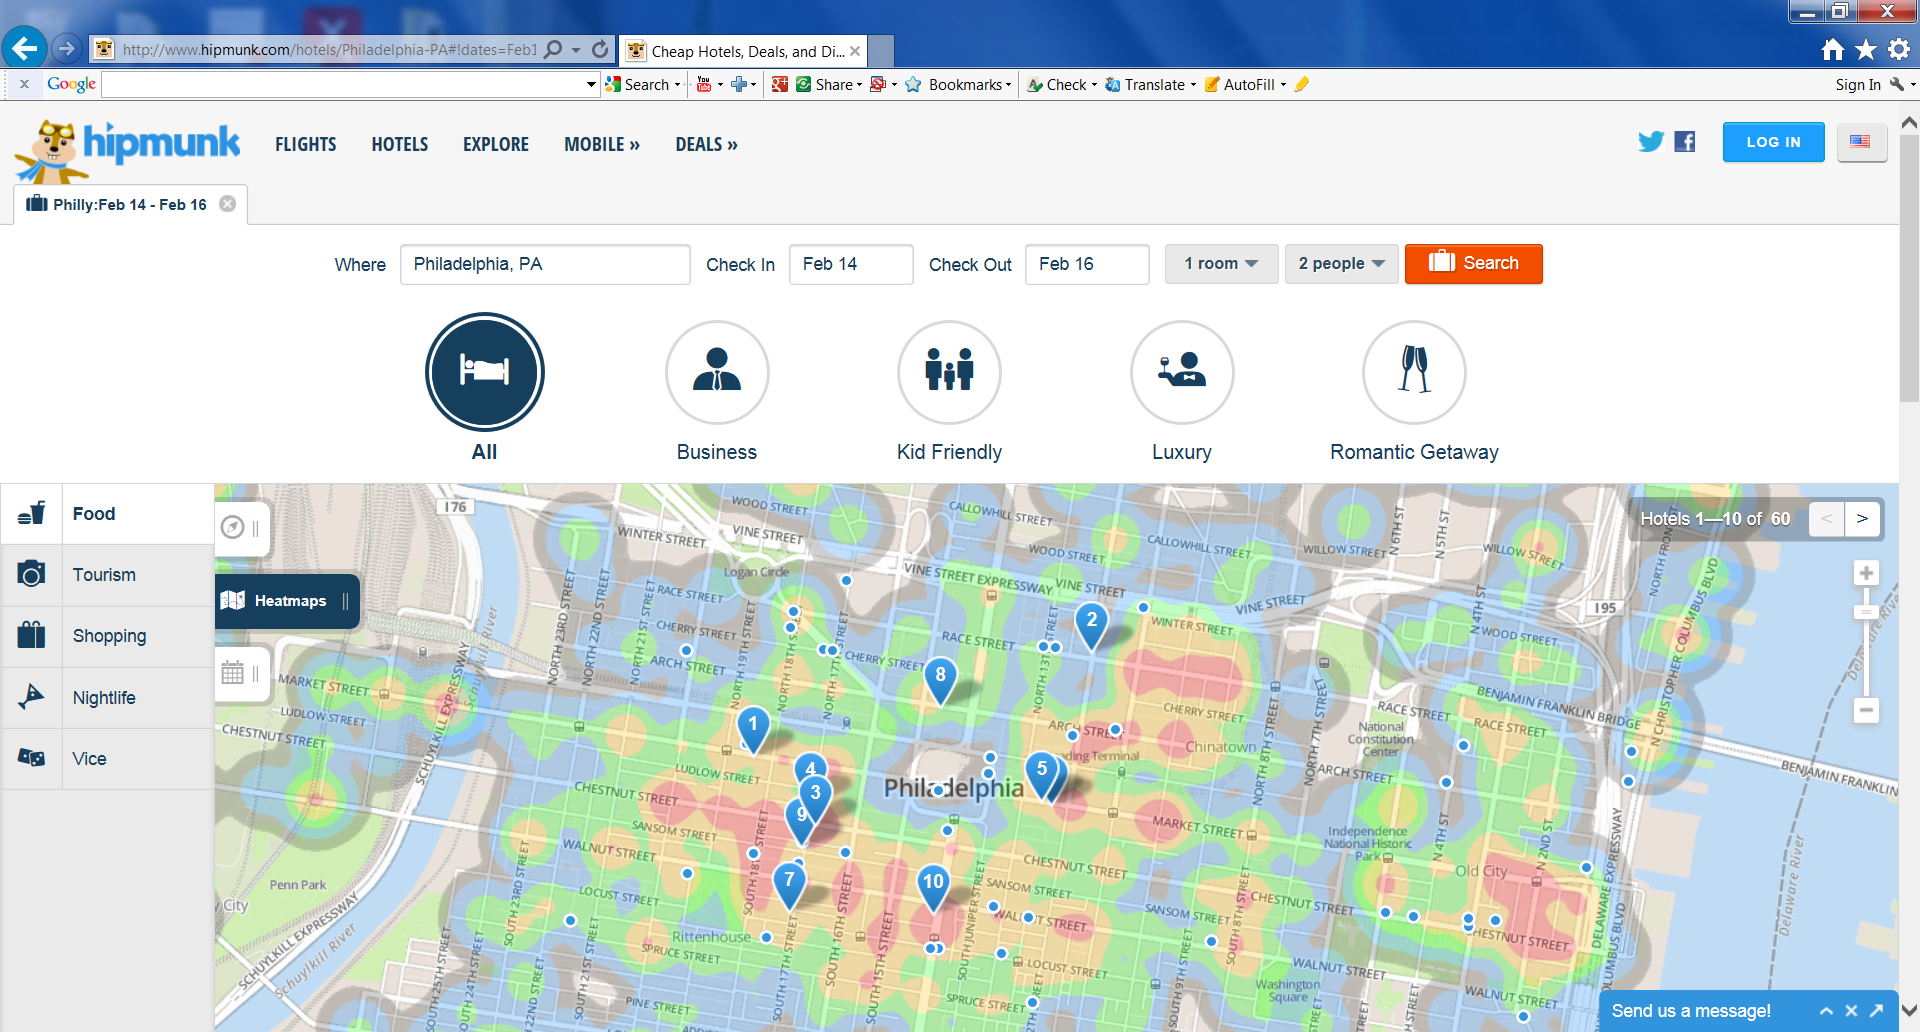Click map zoom-in plus button
Screen dimensions: 1920x1032
[x=1865, y=573]
